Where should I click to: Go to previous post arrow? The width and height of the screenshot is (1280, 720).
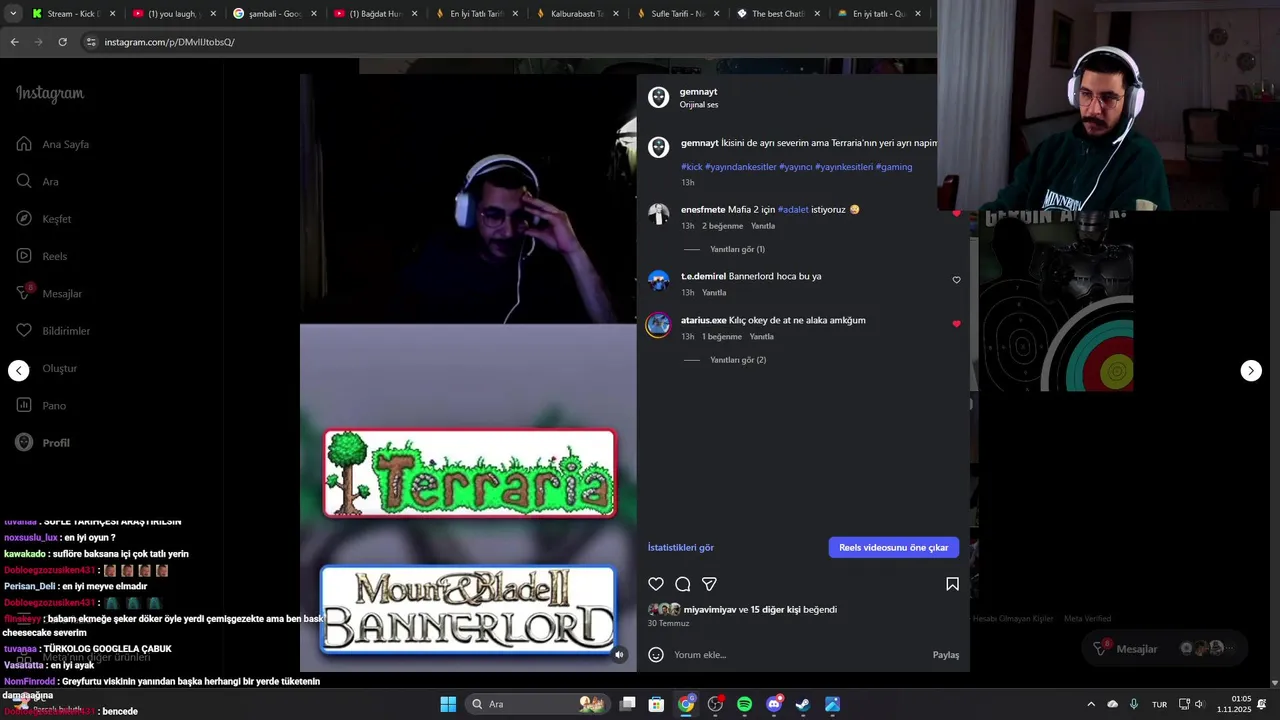pos(19,371)
